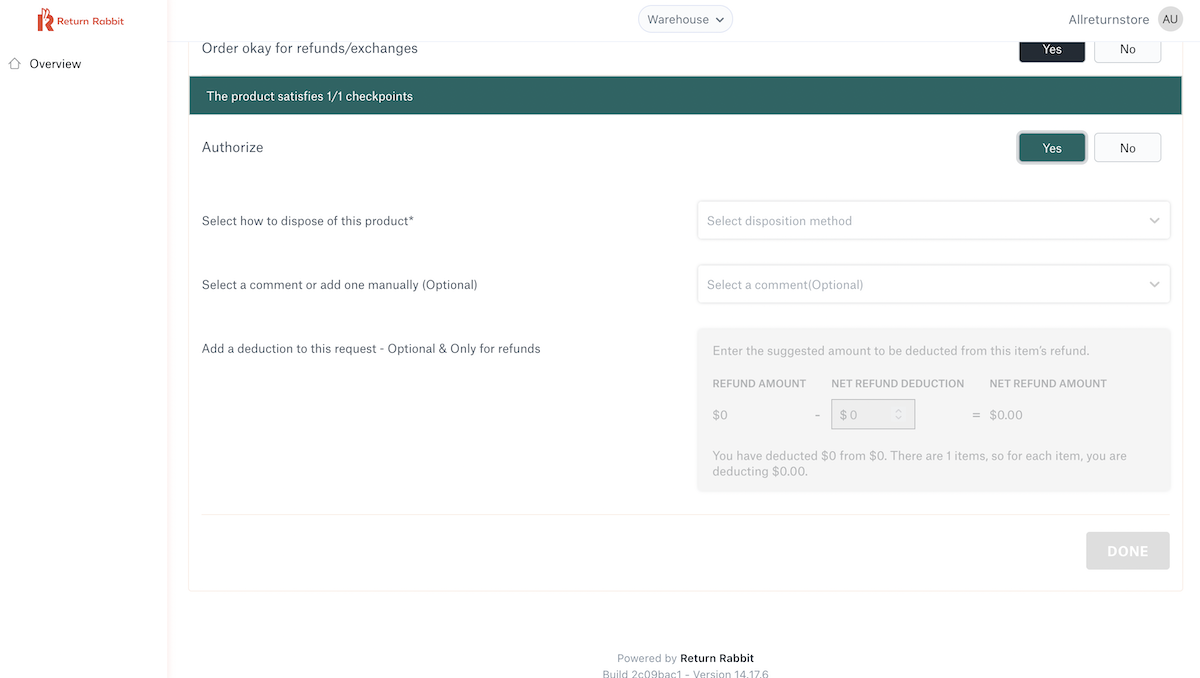Expand the comment dropdown chevron arrow
Image resolution: width=1200 pixels, height=678 pixels.
coord(1154,285)
